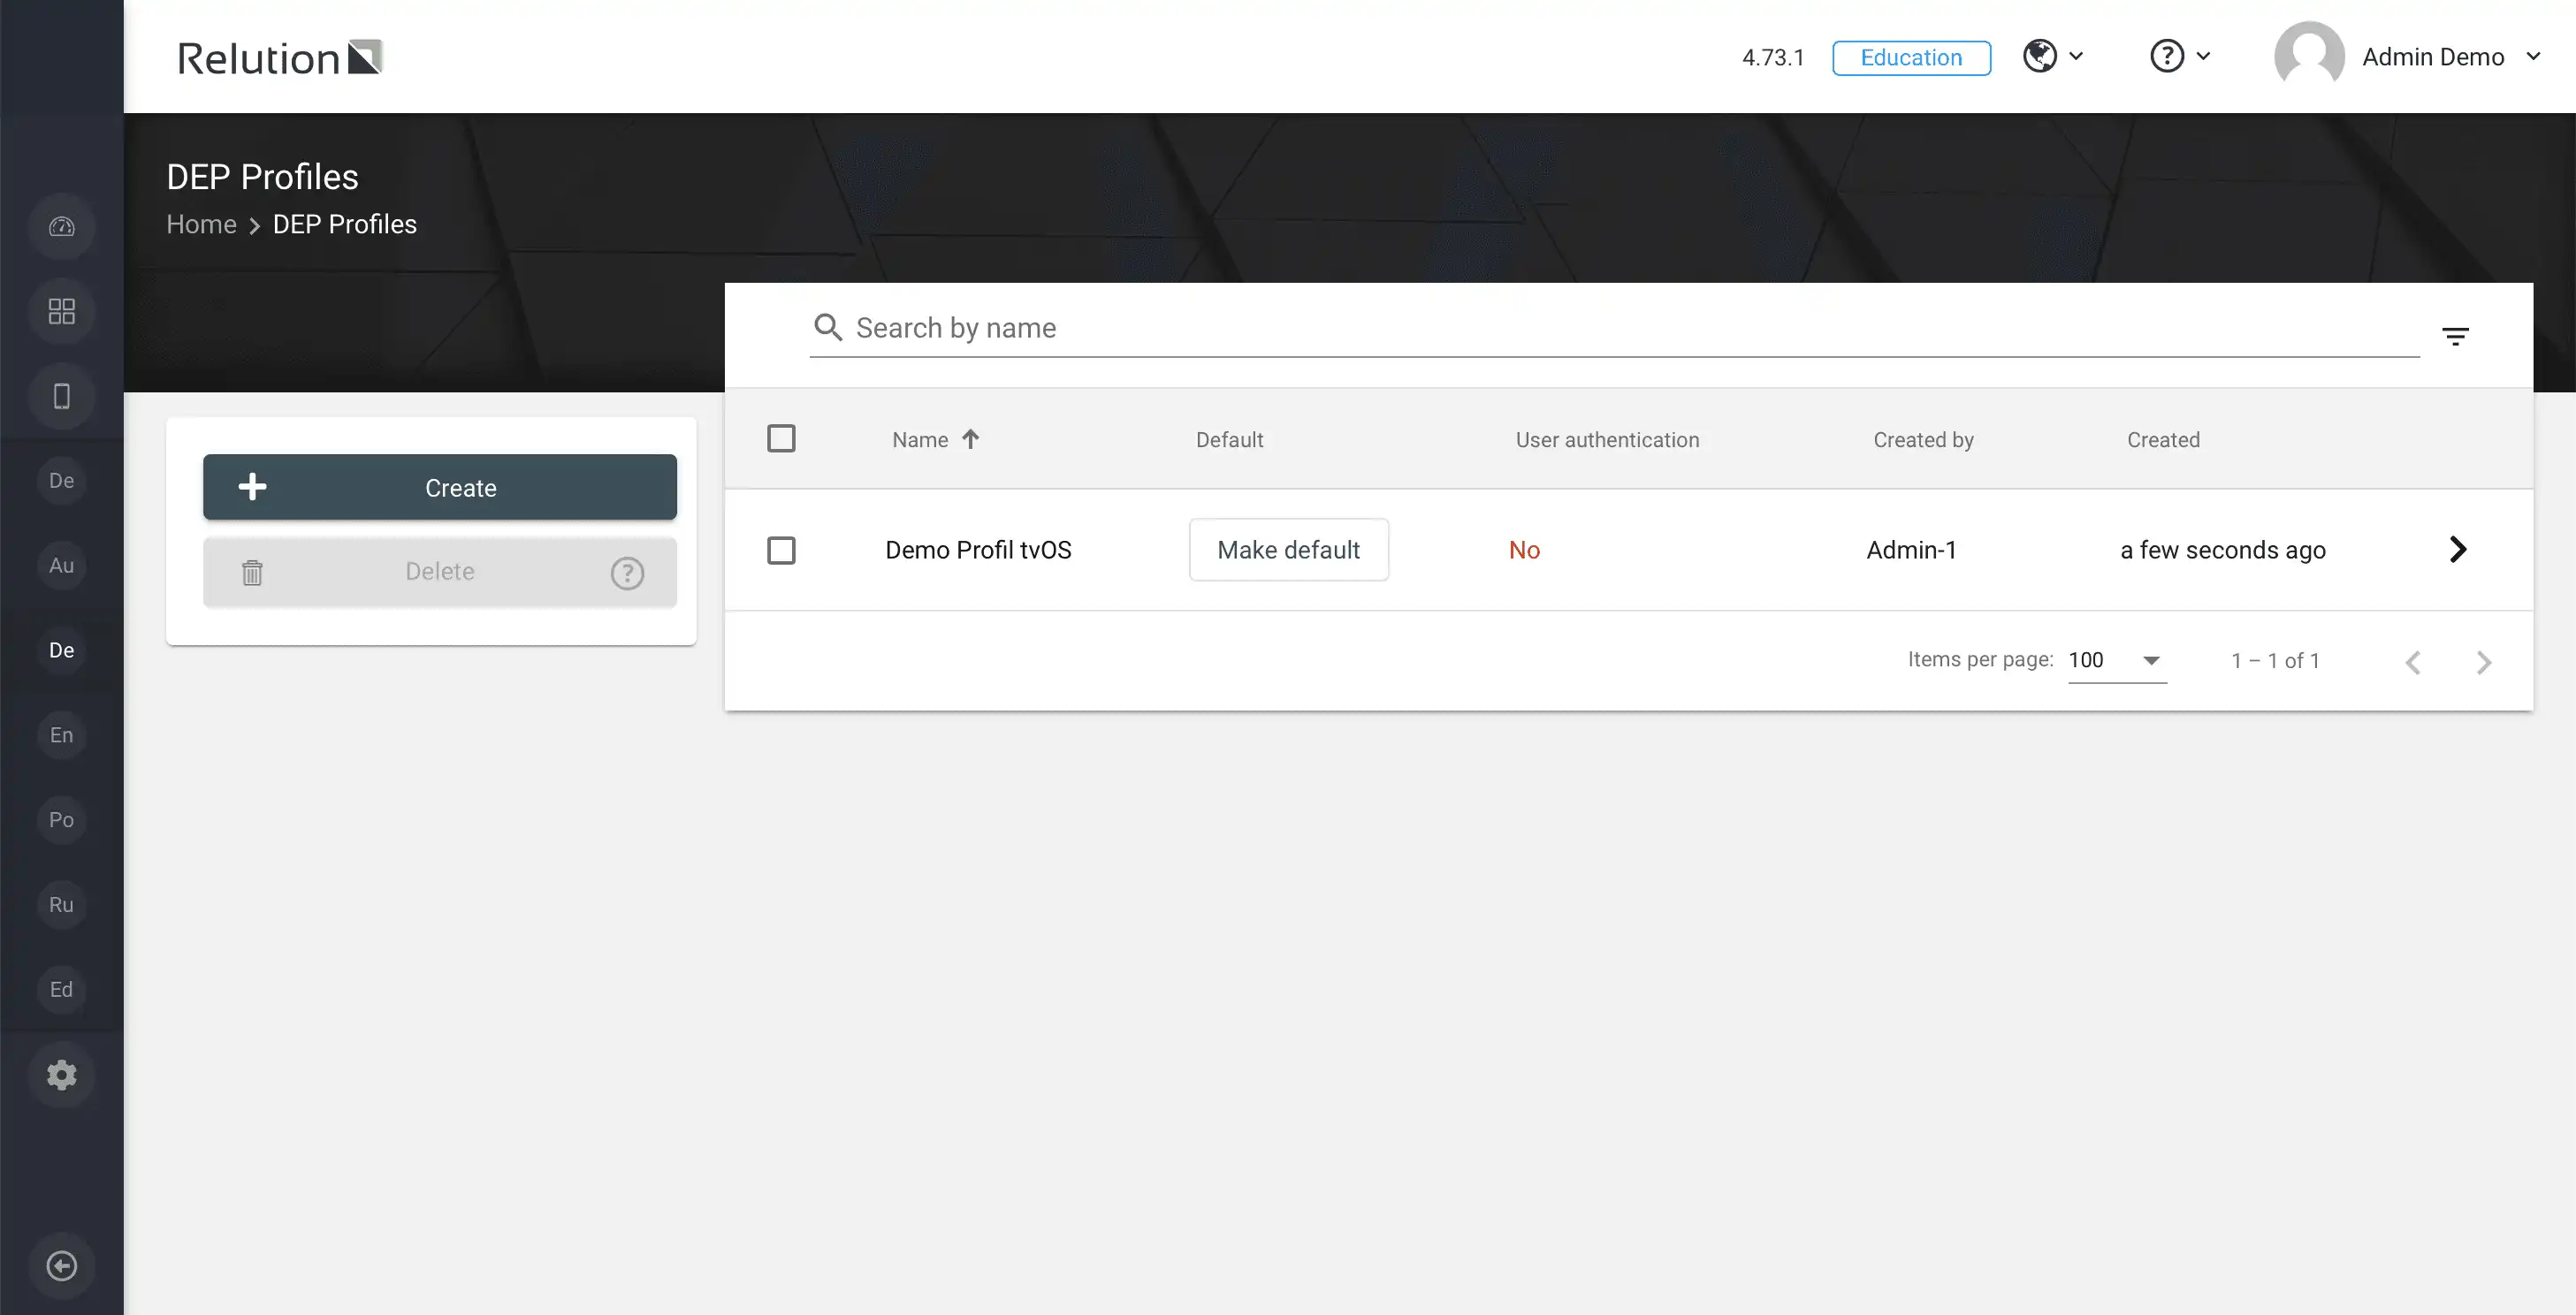Image resolution: width=2576 pixels, height=1315 pixels.
Task: Click the version number 4.73.1
Action: pos(1773,57)
